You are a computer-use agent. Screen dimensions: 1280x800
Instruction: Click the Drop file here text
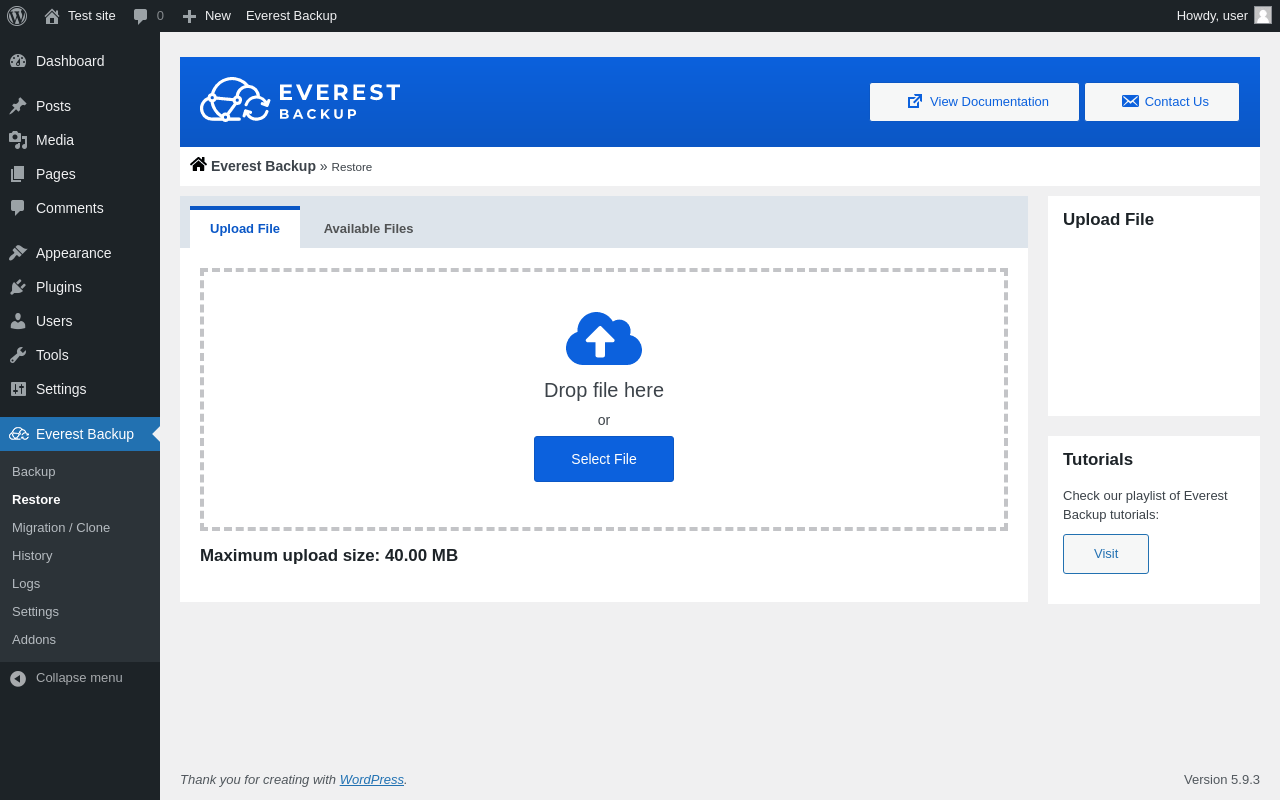[x=604, y=391]
